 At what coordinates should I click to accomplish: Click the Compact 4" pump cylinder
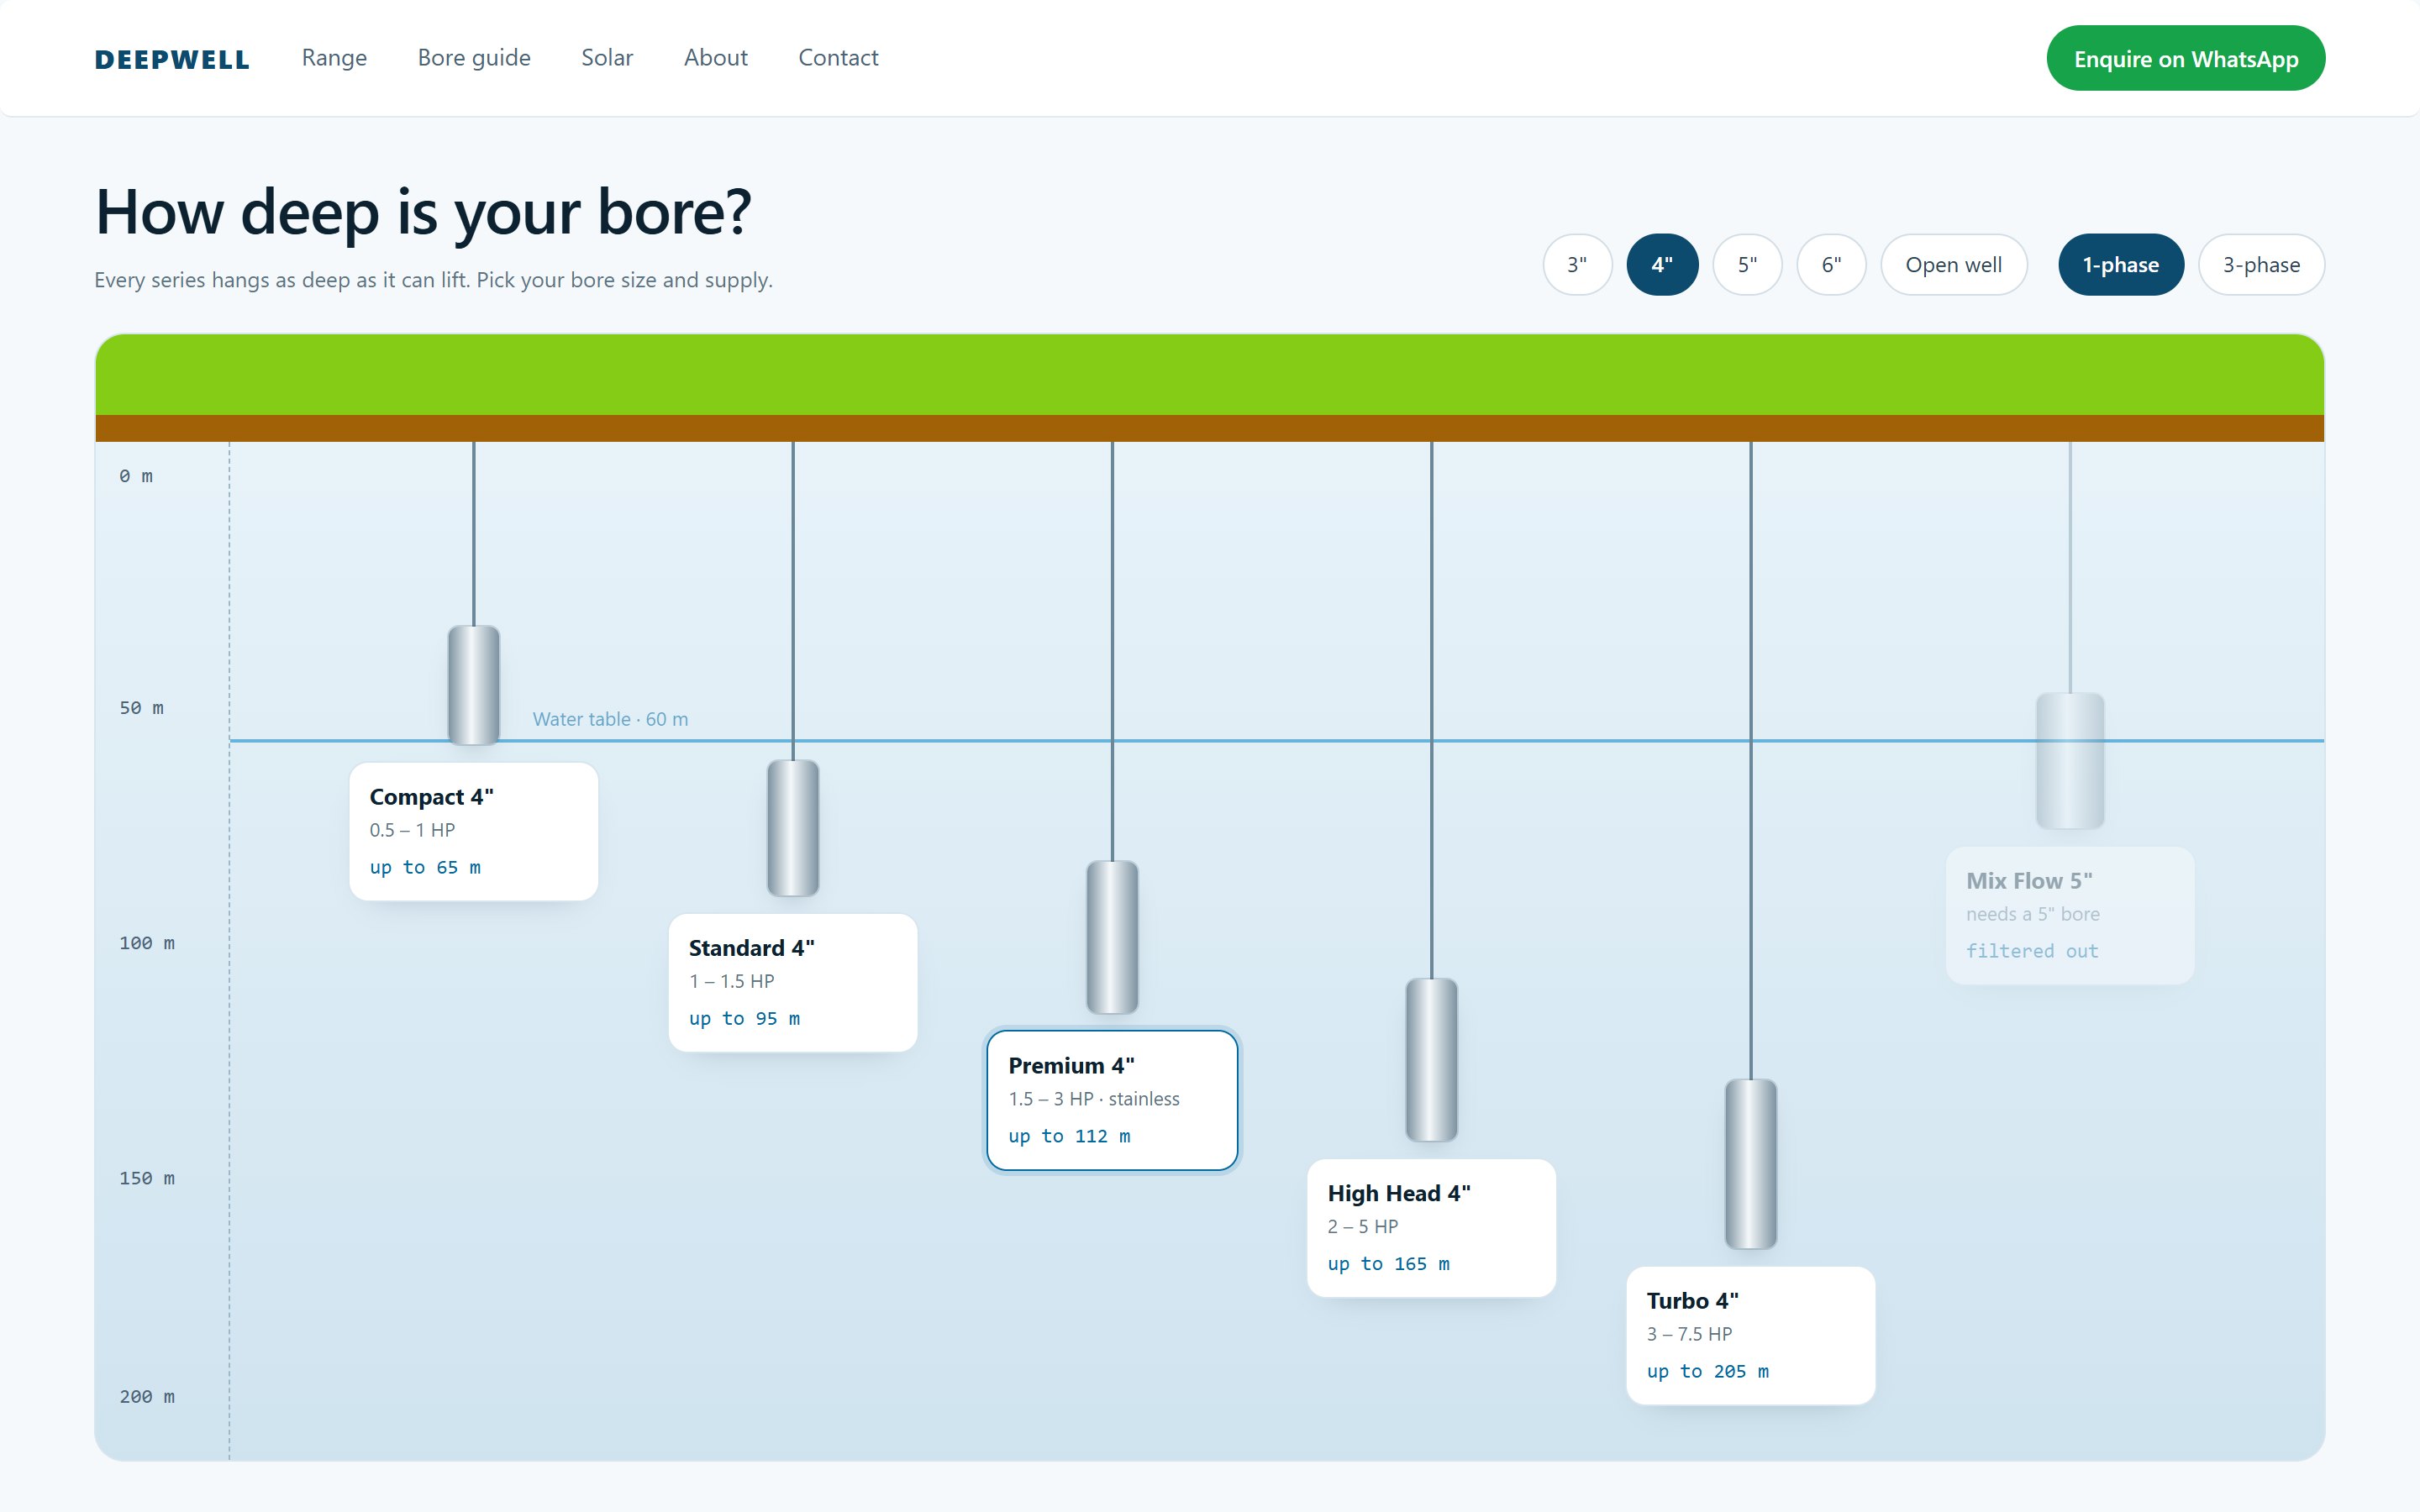[x=473, y=685]
